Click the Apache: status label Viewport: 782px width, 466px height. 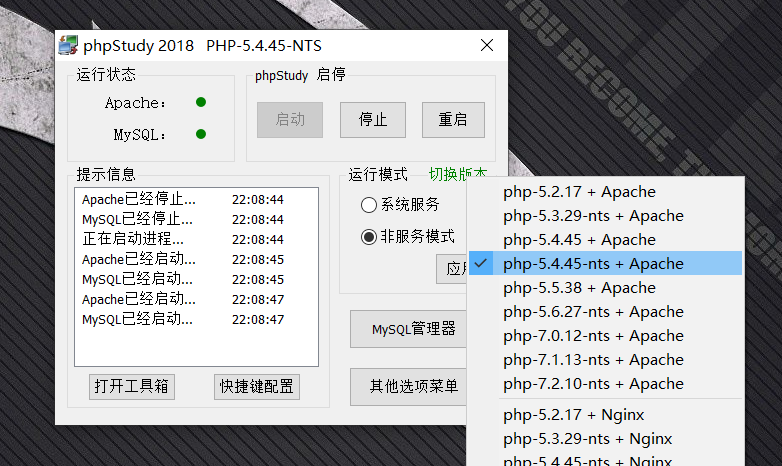[135, 103]
